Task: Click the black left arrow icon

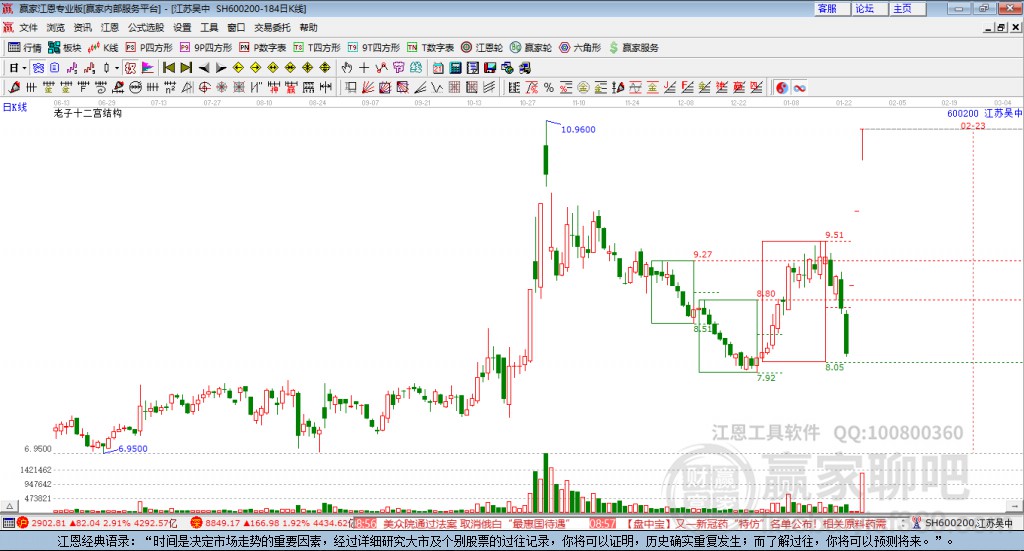Action: point(203,68)
